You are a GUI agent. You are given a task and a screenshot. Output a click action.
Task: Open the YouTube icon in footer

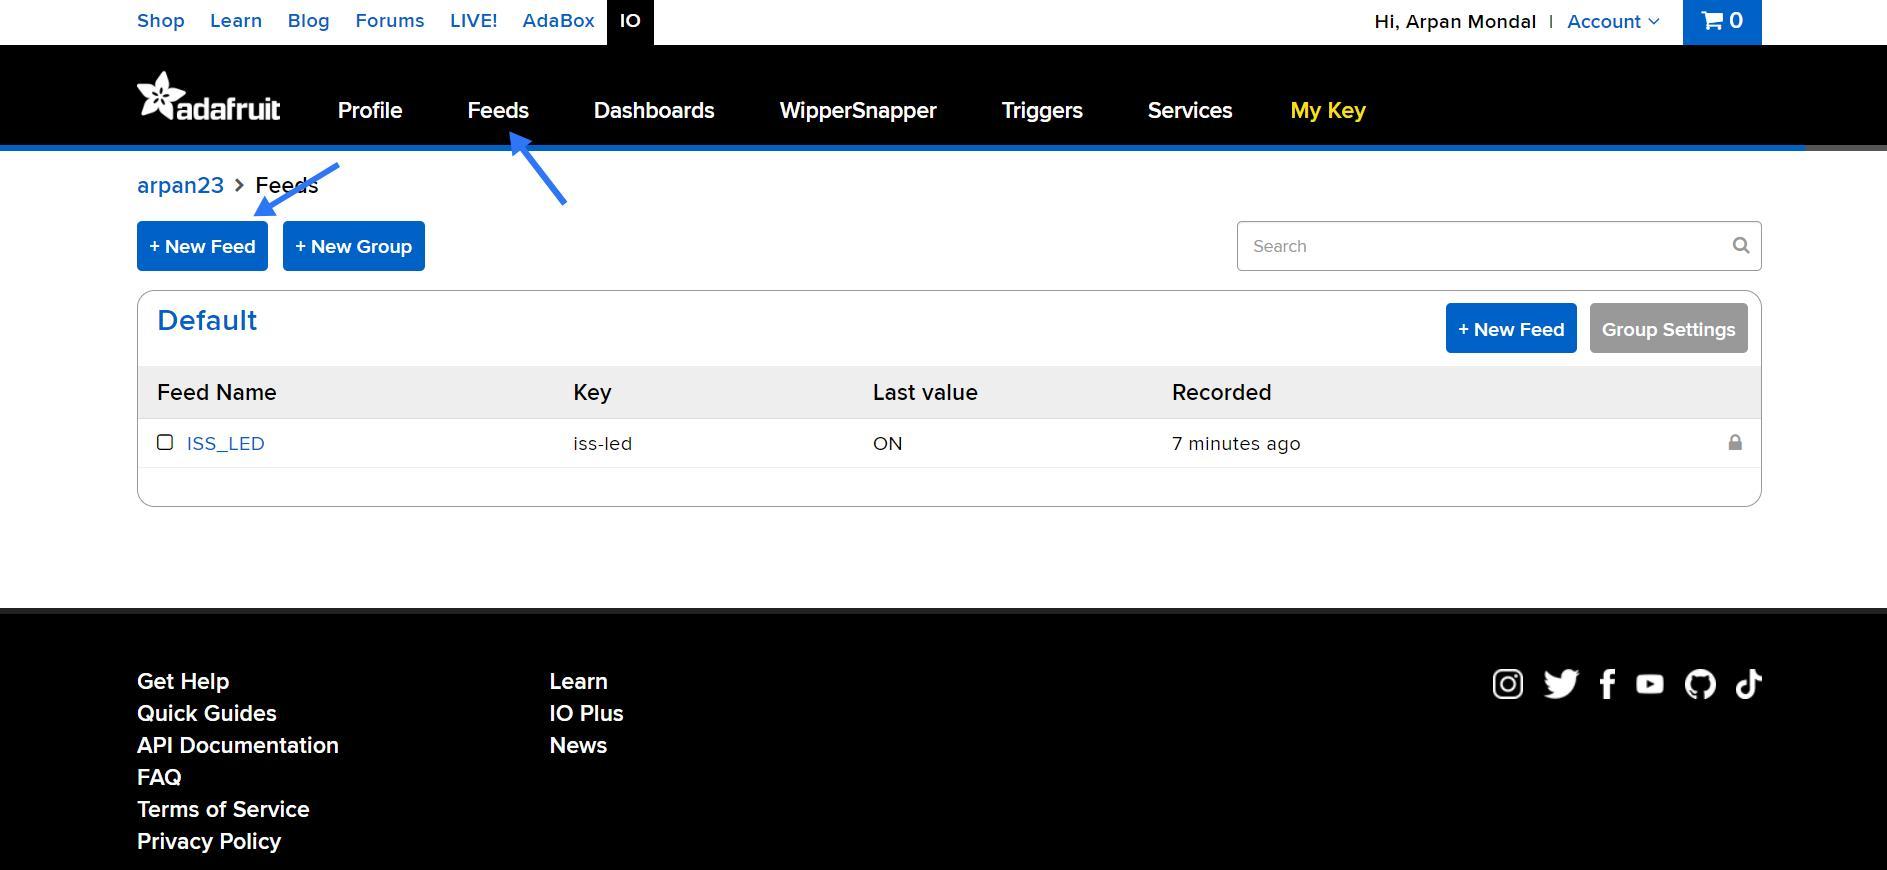coord(1650,684)
